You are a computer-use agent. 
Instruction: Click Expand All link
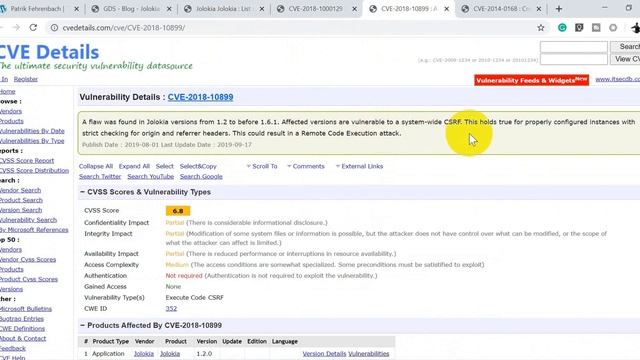(134, 166)
